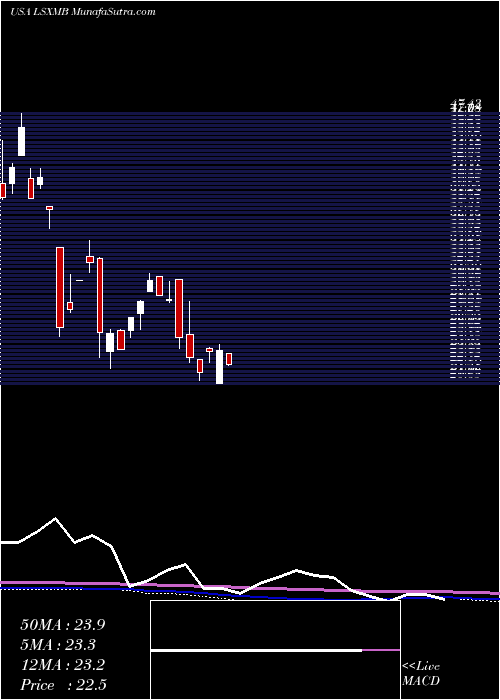
Task: Click the 5MA : 23.3 value text
Action: 58,645
